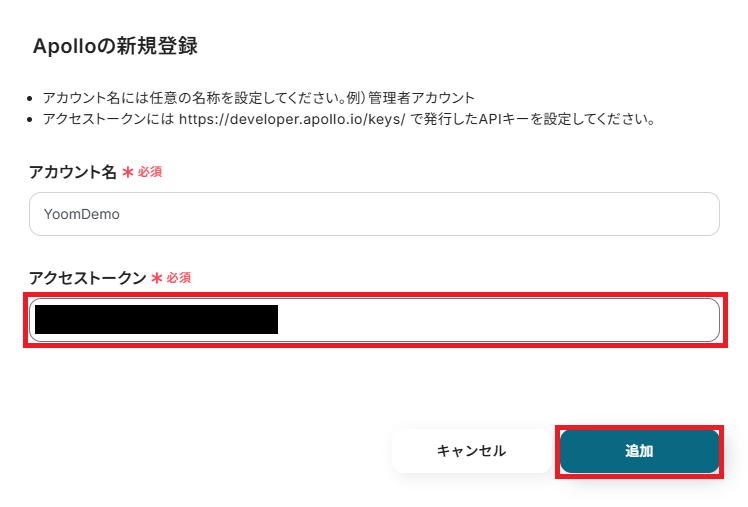Click the アカウント名 field label
Image resolution: width=748 pixels, height=507 pixels.
click(73, 172)
